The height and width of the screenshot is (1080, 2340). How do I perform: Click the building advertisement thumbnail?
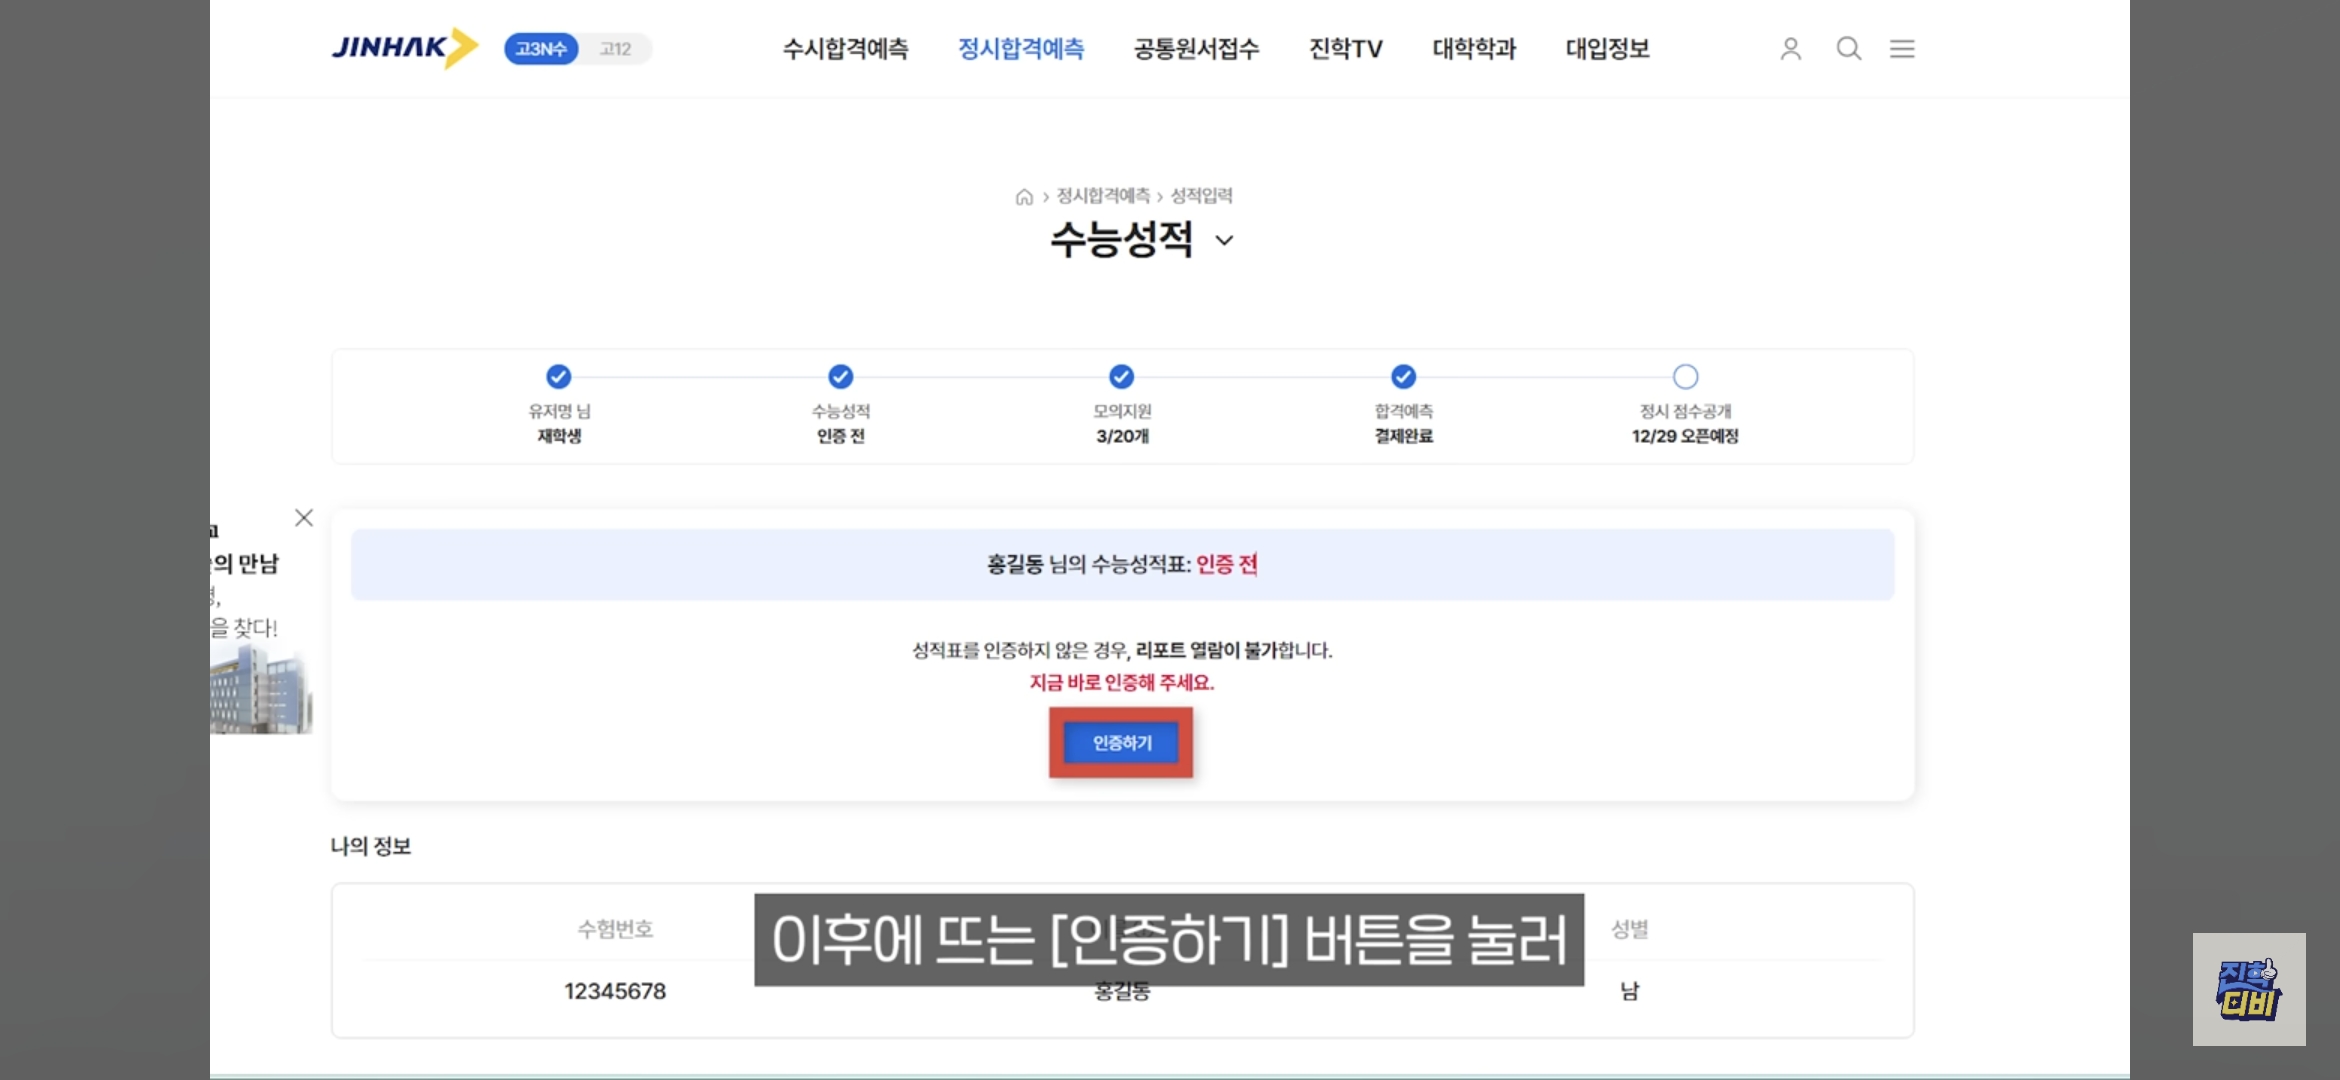click(x=260, y=690)
